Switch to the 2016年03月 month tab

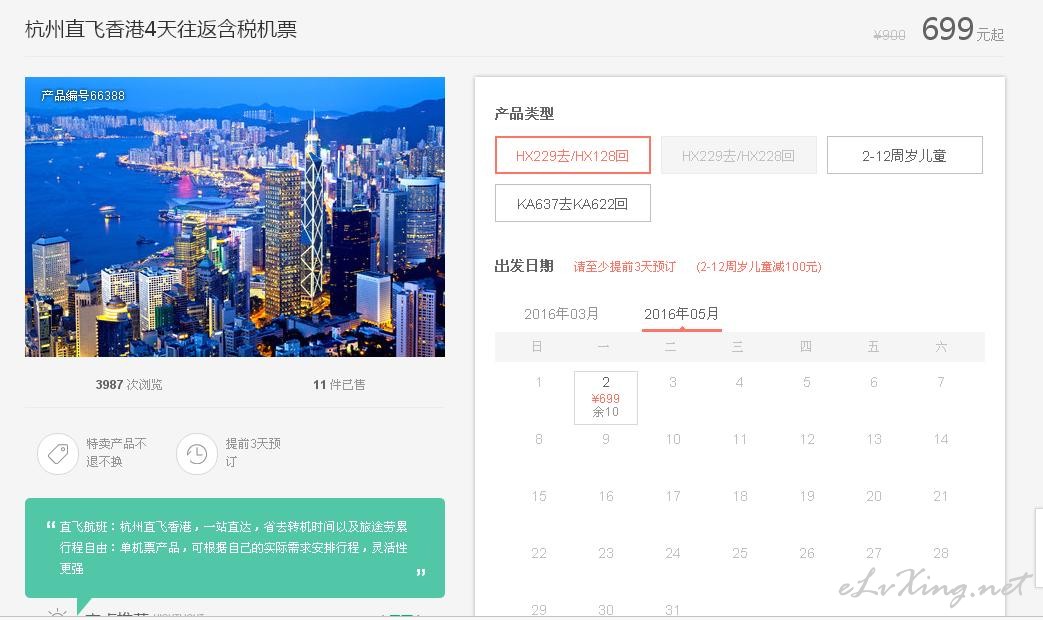561,313
